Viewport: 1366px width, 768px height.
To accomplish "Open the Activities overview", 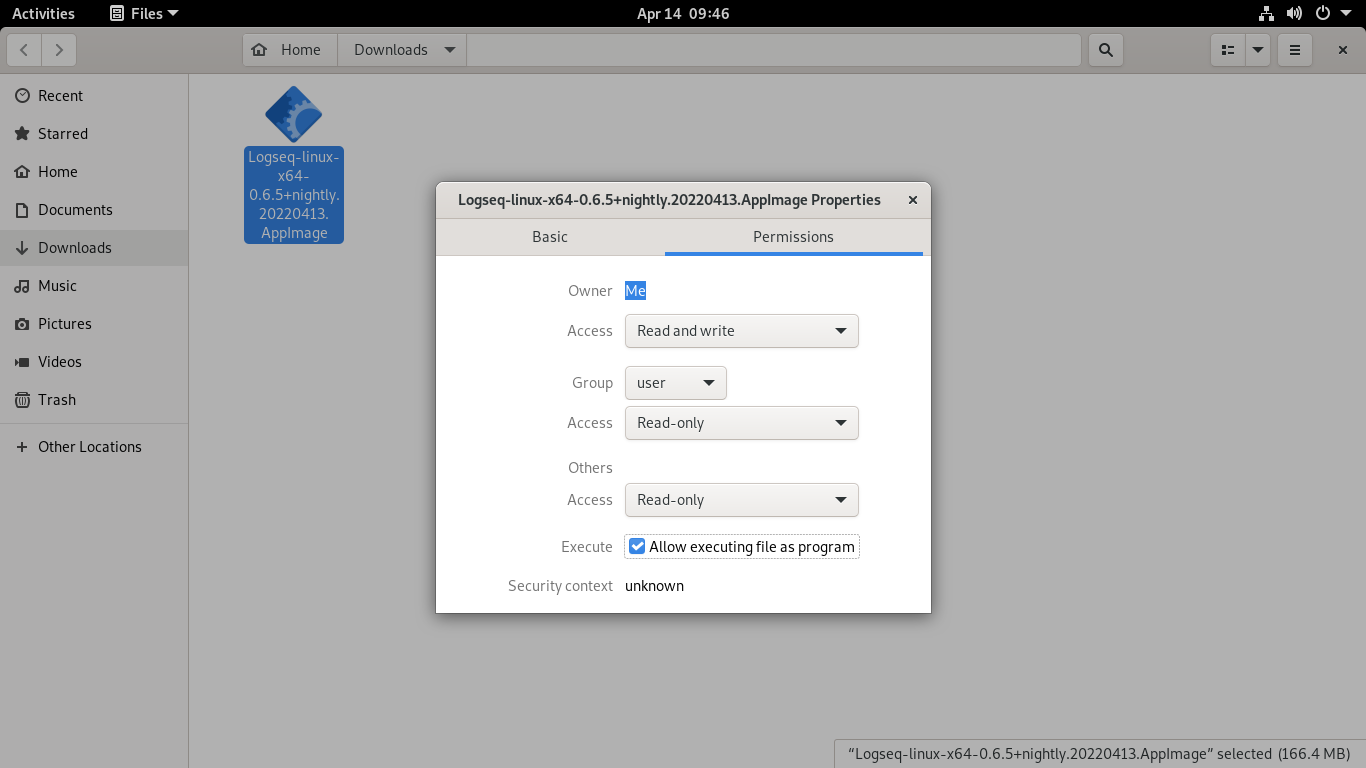I will pos(43,13).
